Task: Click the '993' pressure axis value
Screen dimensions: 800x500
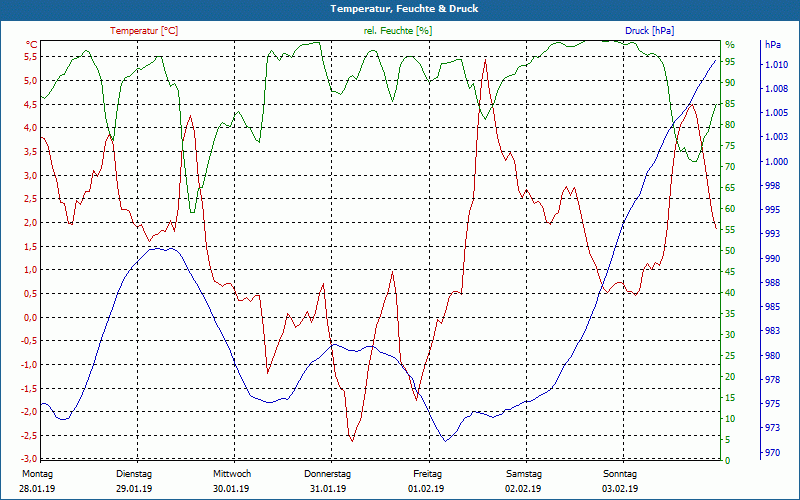Action: tap(772, 234)
